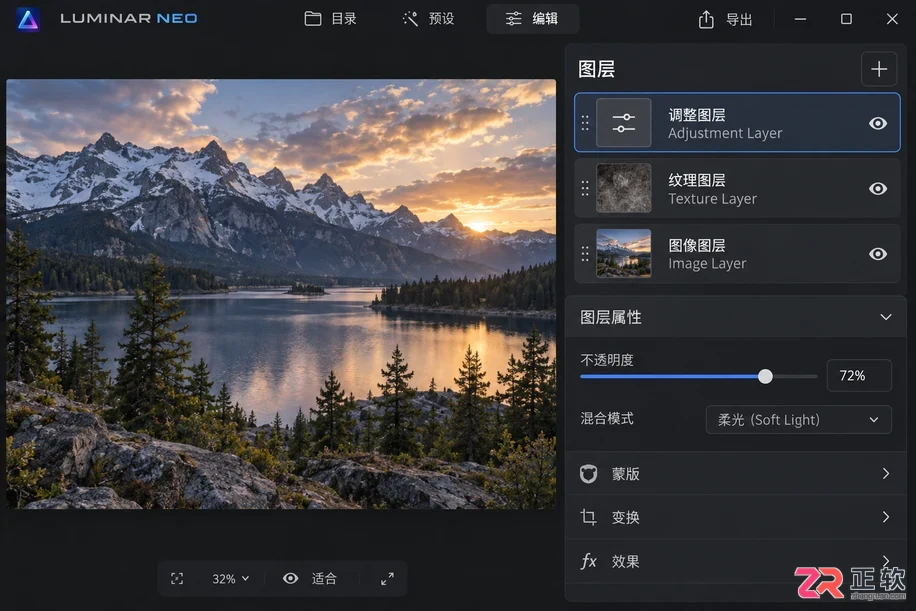This screenshot has width=916, height=611.
Task: Select the 图像图层 Image Layer row
Action: pos(737,254)
